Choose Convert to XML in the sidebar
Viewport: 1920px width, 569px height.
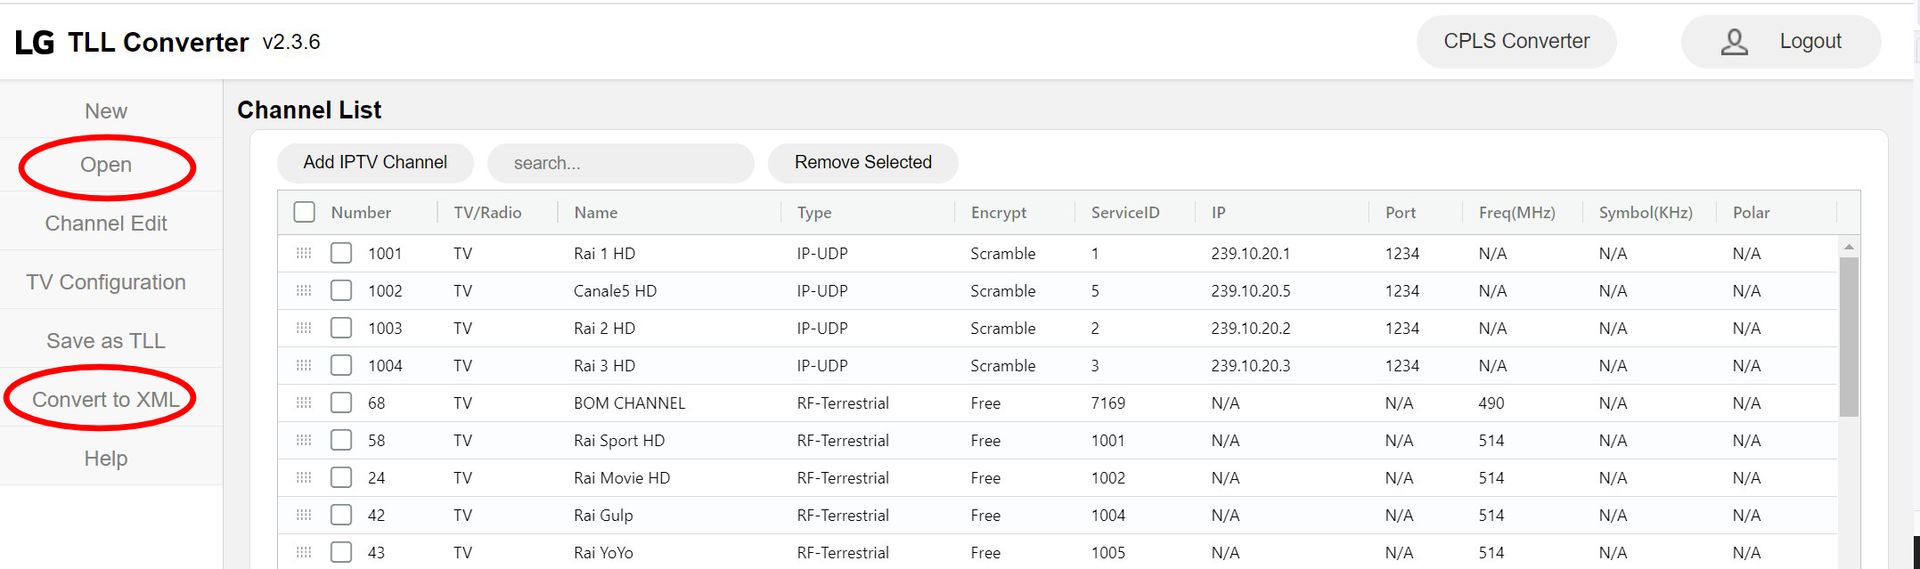pyautogui.click(x=106, y=400)
